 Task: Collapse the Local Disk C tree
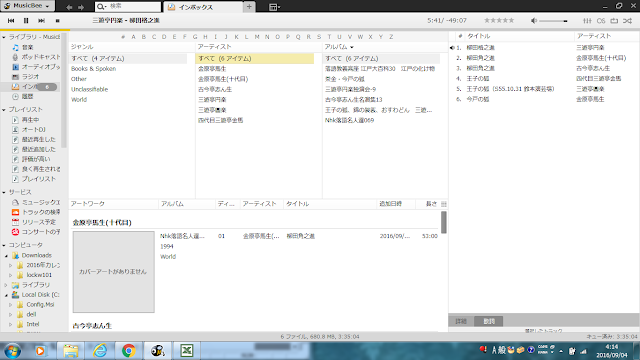point(6,295)
